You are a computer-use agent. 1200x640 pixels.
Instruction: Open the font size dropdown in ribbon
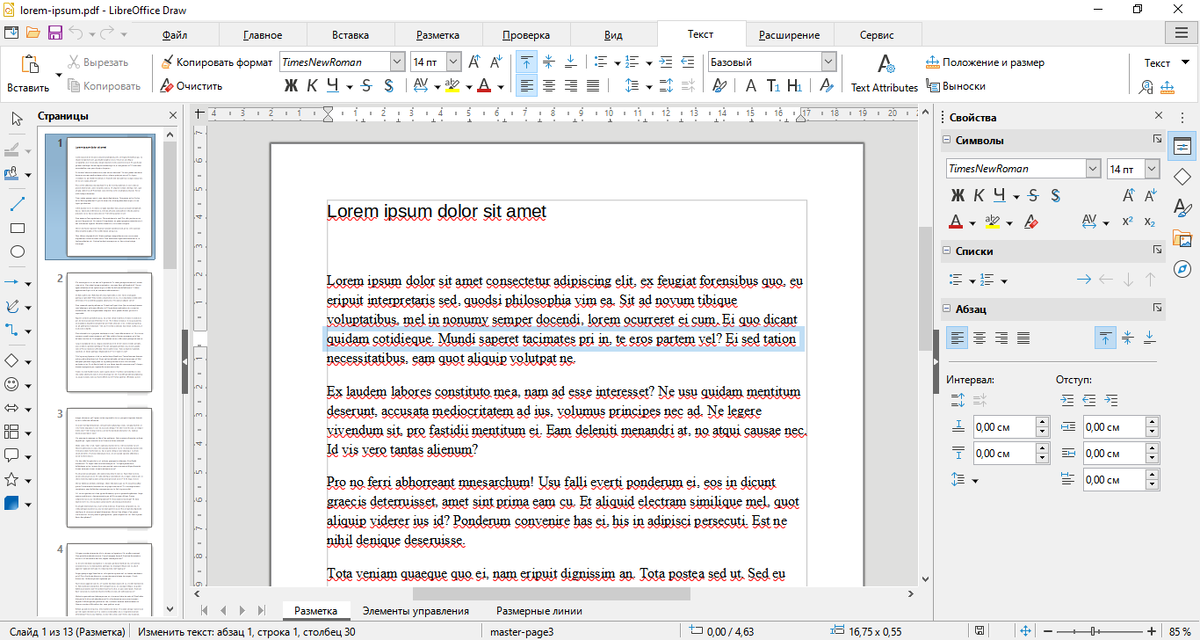453,62
